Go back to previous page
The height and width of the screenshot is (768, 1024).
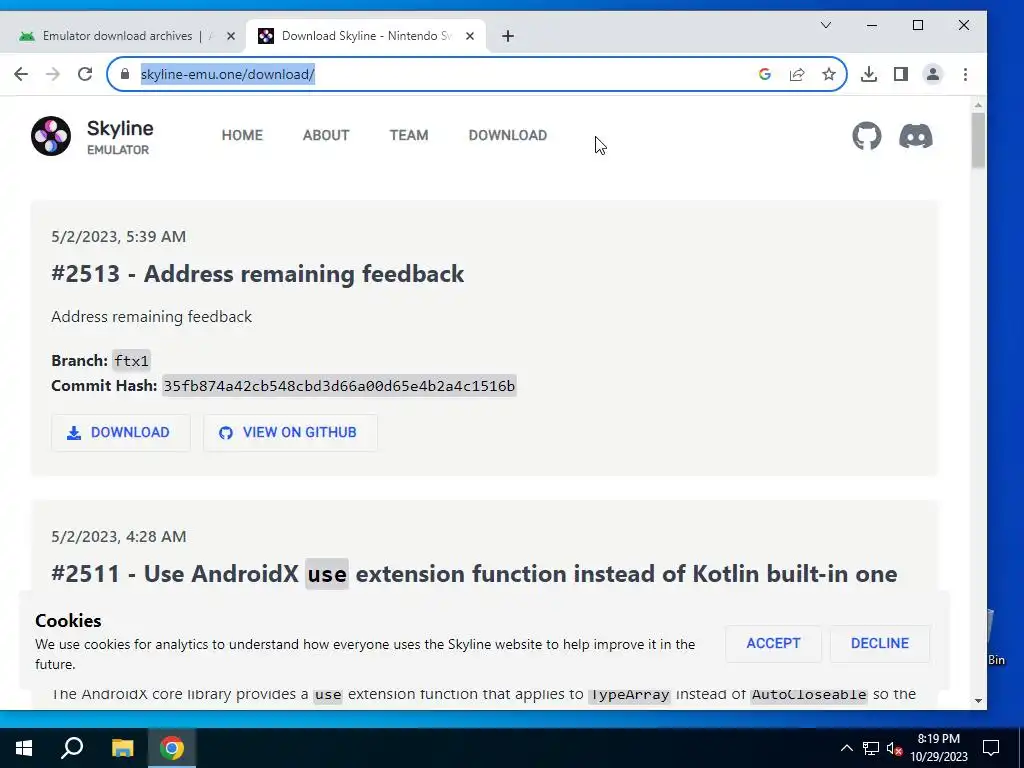pos(21,74)
